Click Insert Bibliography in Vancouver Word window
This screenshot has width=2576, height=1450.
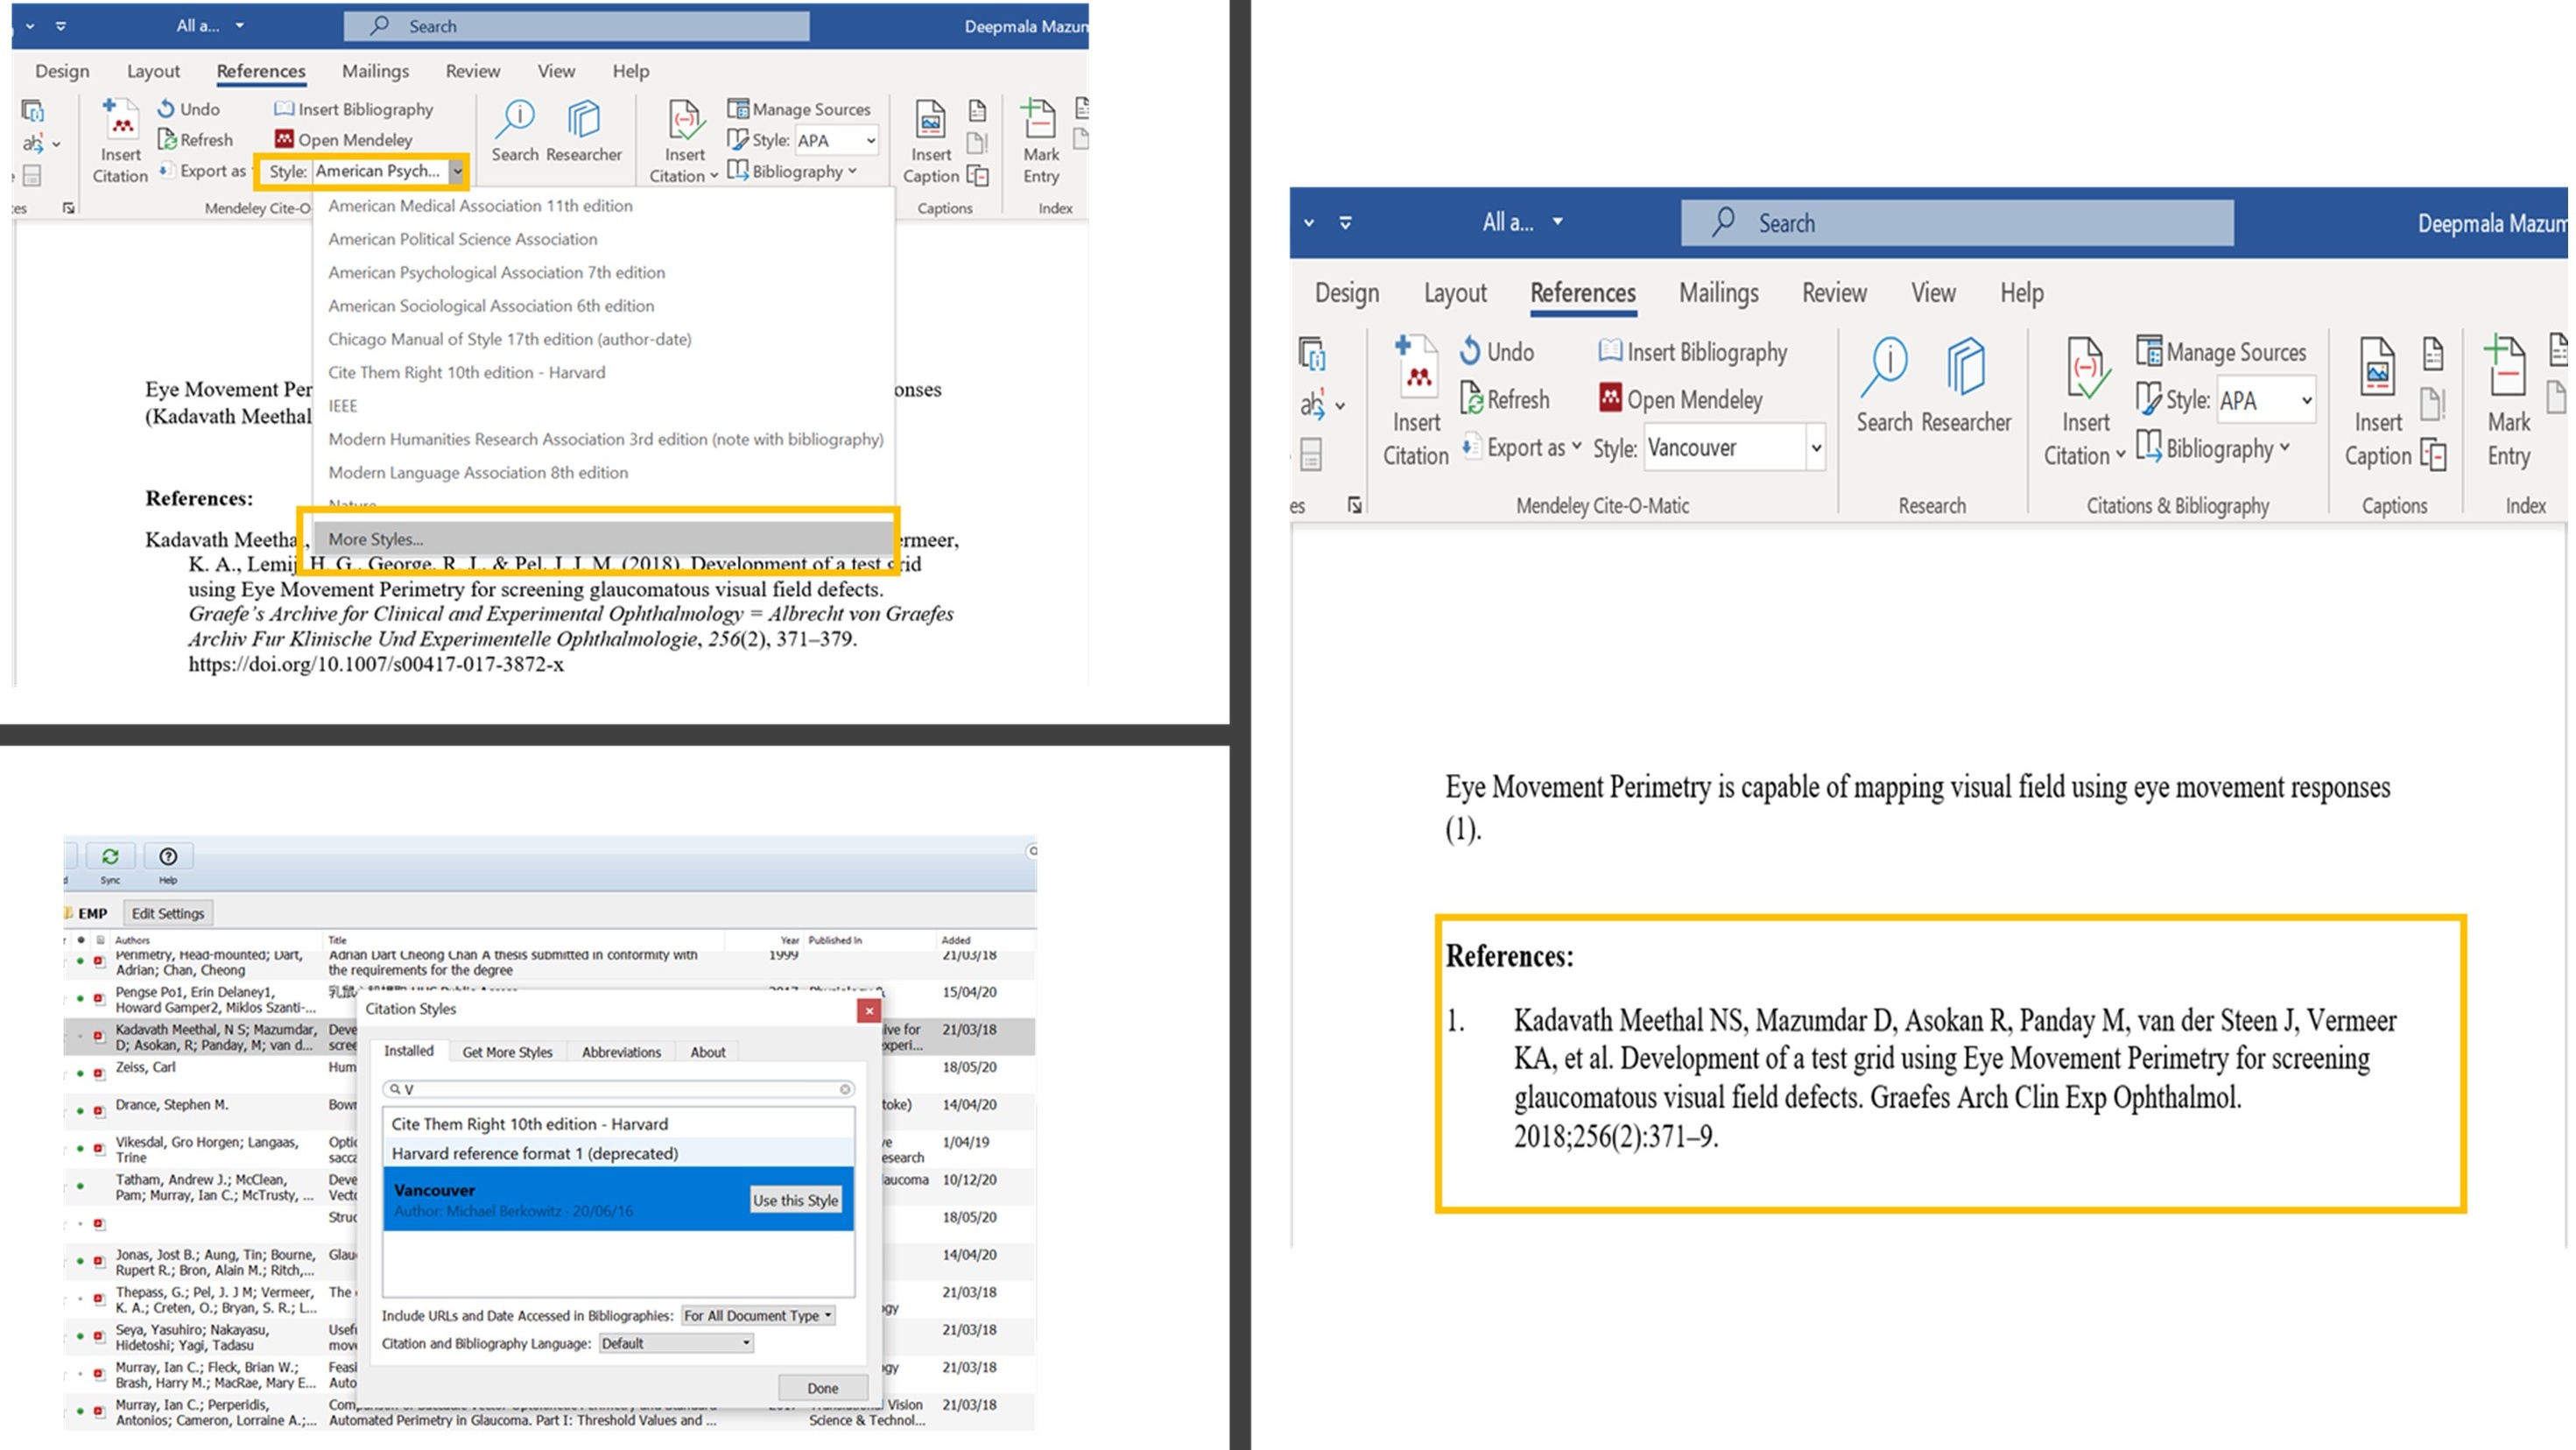1693,352
